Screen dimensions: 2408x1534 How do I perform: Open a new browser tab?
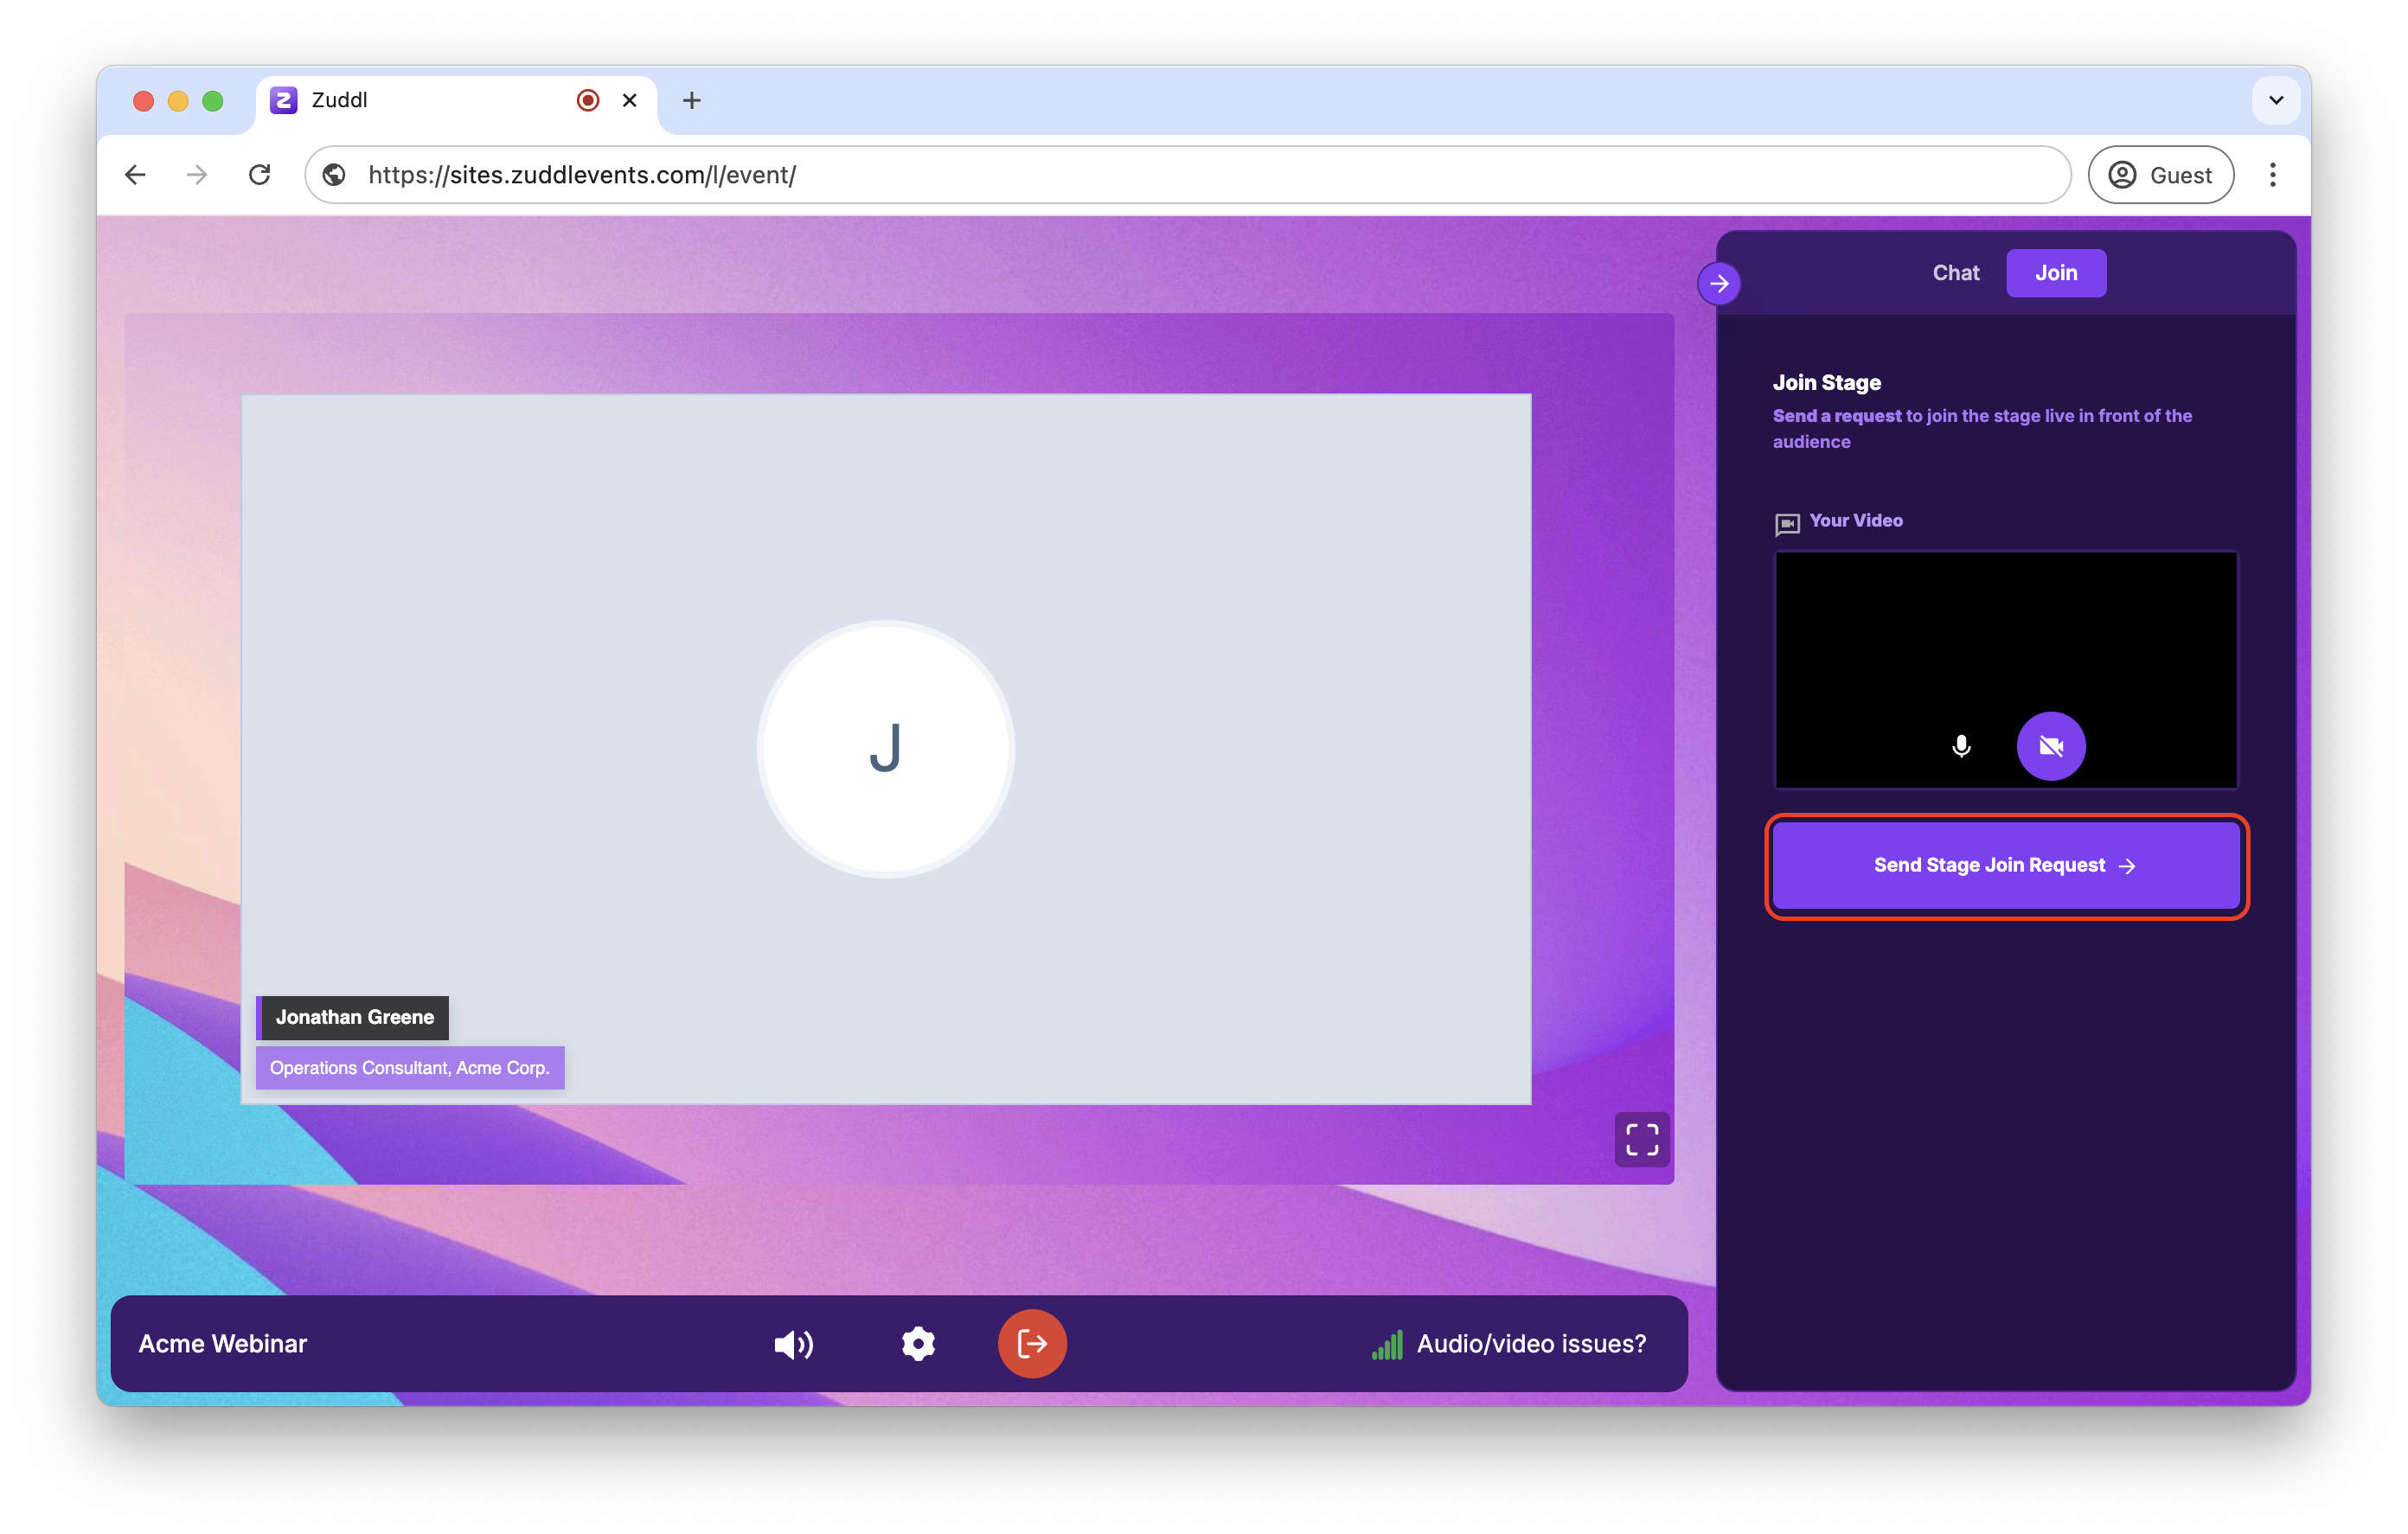[x=691, y=100]
